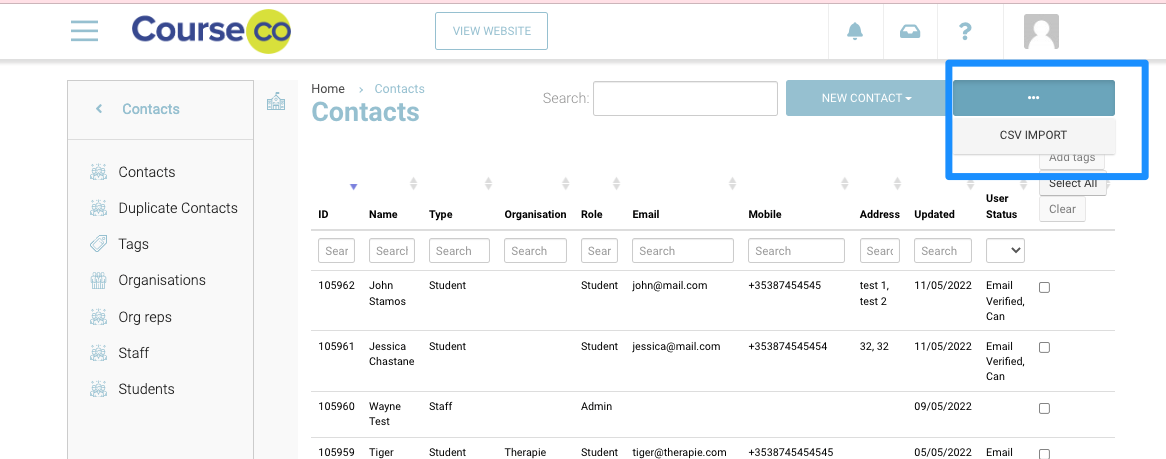Click the building icon beside the sidebar
Screen dimensions: 1166x459
pos(276,101)
